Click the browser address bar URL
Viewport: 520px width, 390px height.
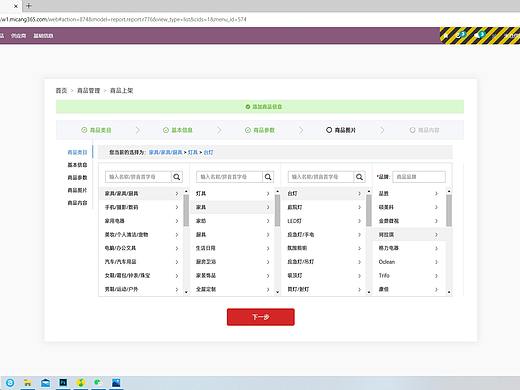pos(123,19)
